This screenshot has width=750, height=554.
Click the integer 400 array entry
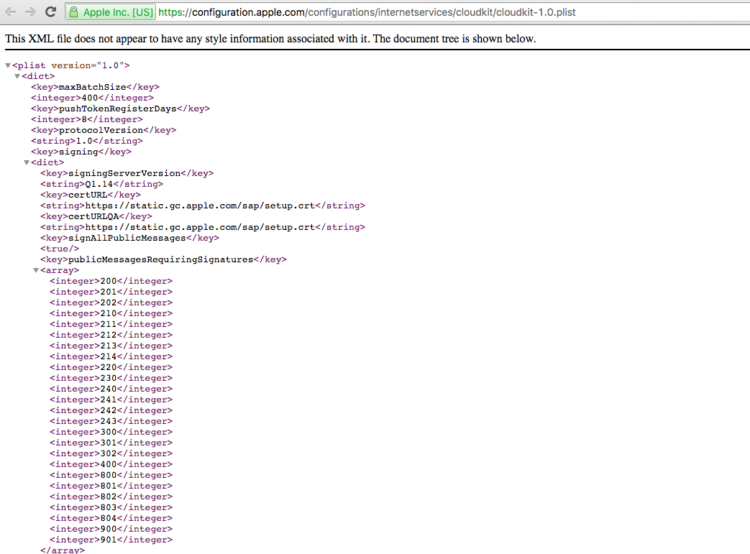pyautogui.click(x=111, y=464)
